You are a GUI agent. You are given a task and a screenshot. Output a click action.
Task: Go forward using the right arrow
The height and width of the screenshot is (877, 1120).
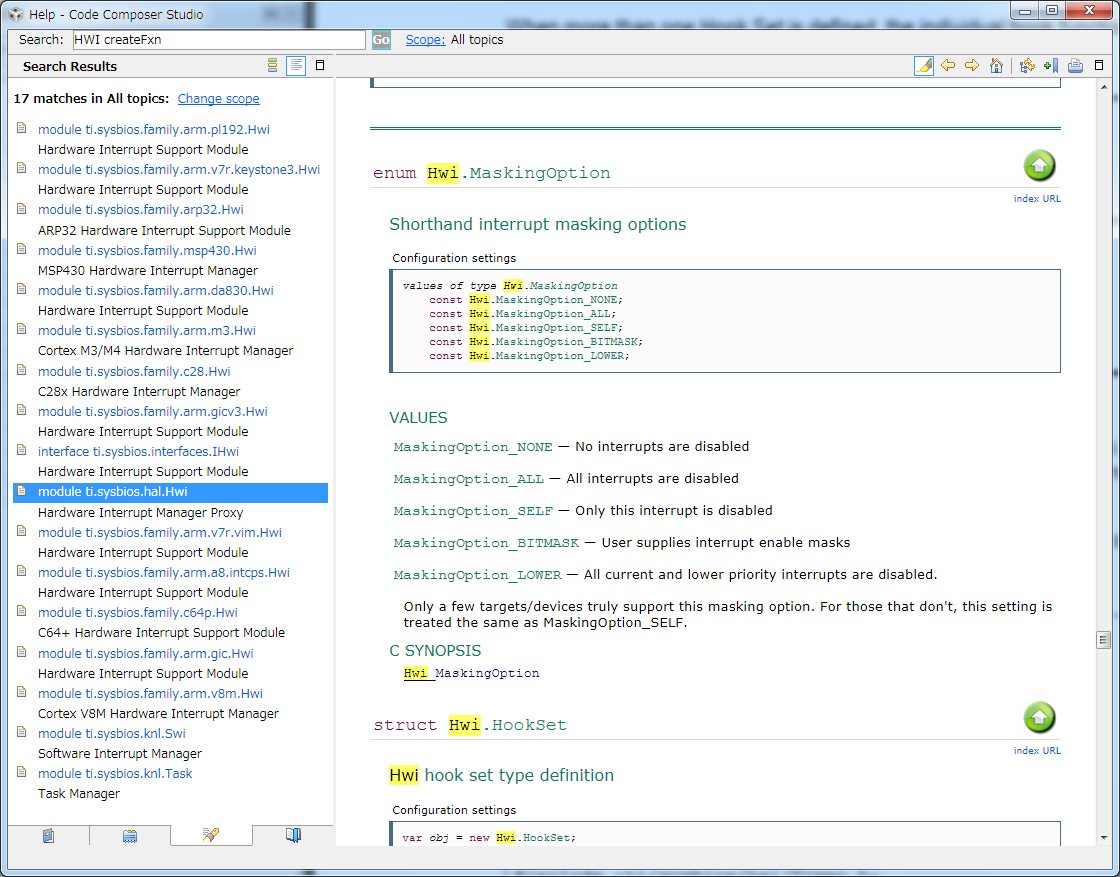[x=971, y=66]
